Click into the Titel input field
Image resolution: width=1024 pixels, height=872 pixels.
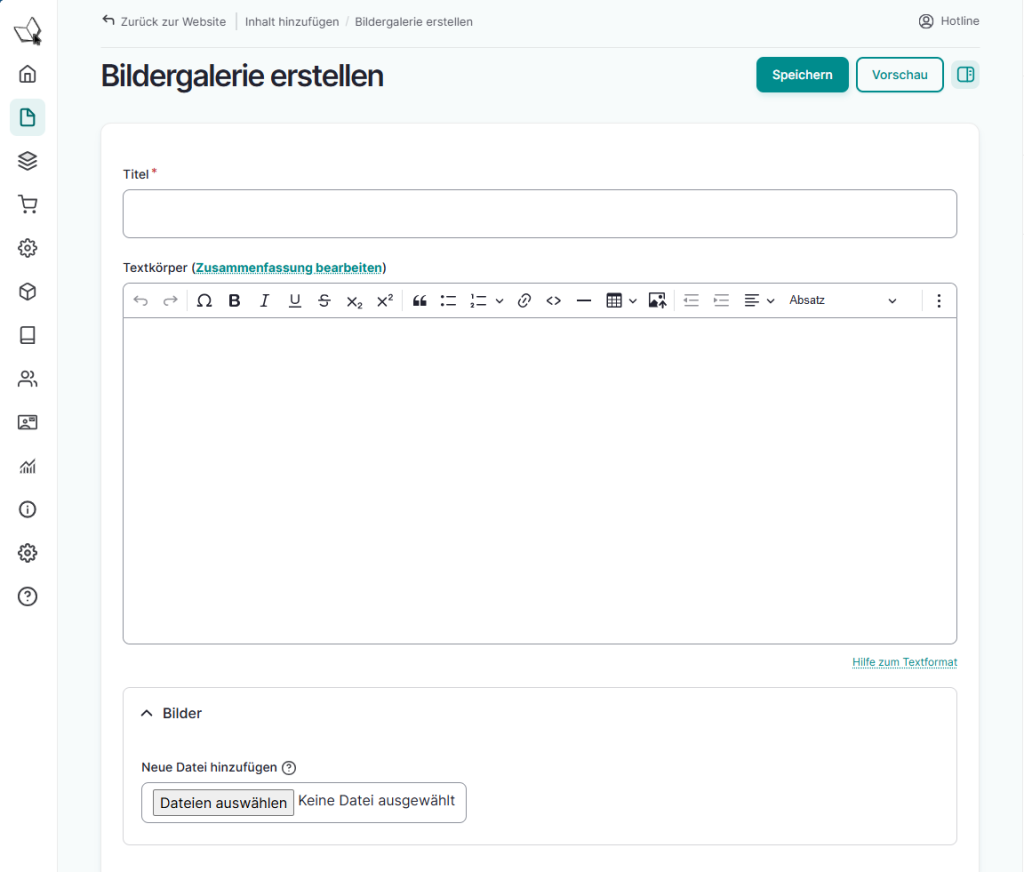539,214
